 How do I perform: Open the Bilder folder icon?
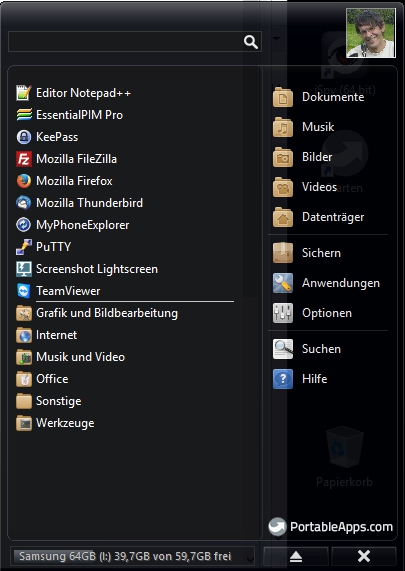click(x=283, y=157)
